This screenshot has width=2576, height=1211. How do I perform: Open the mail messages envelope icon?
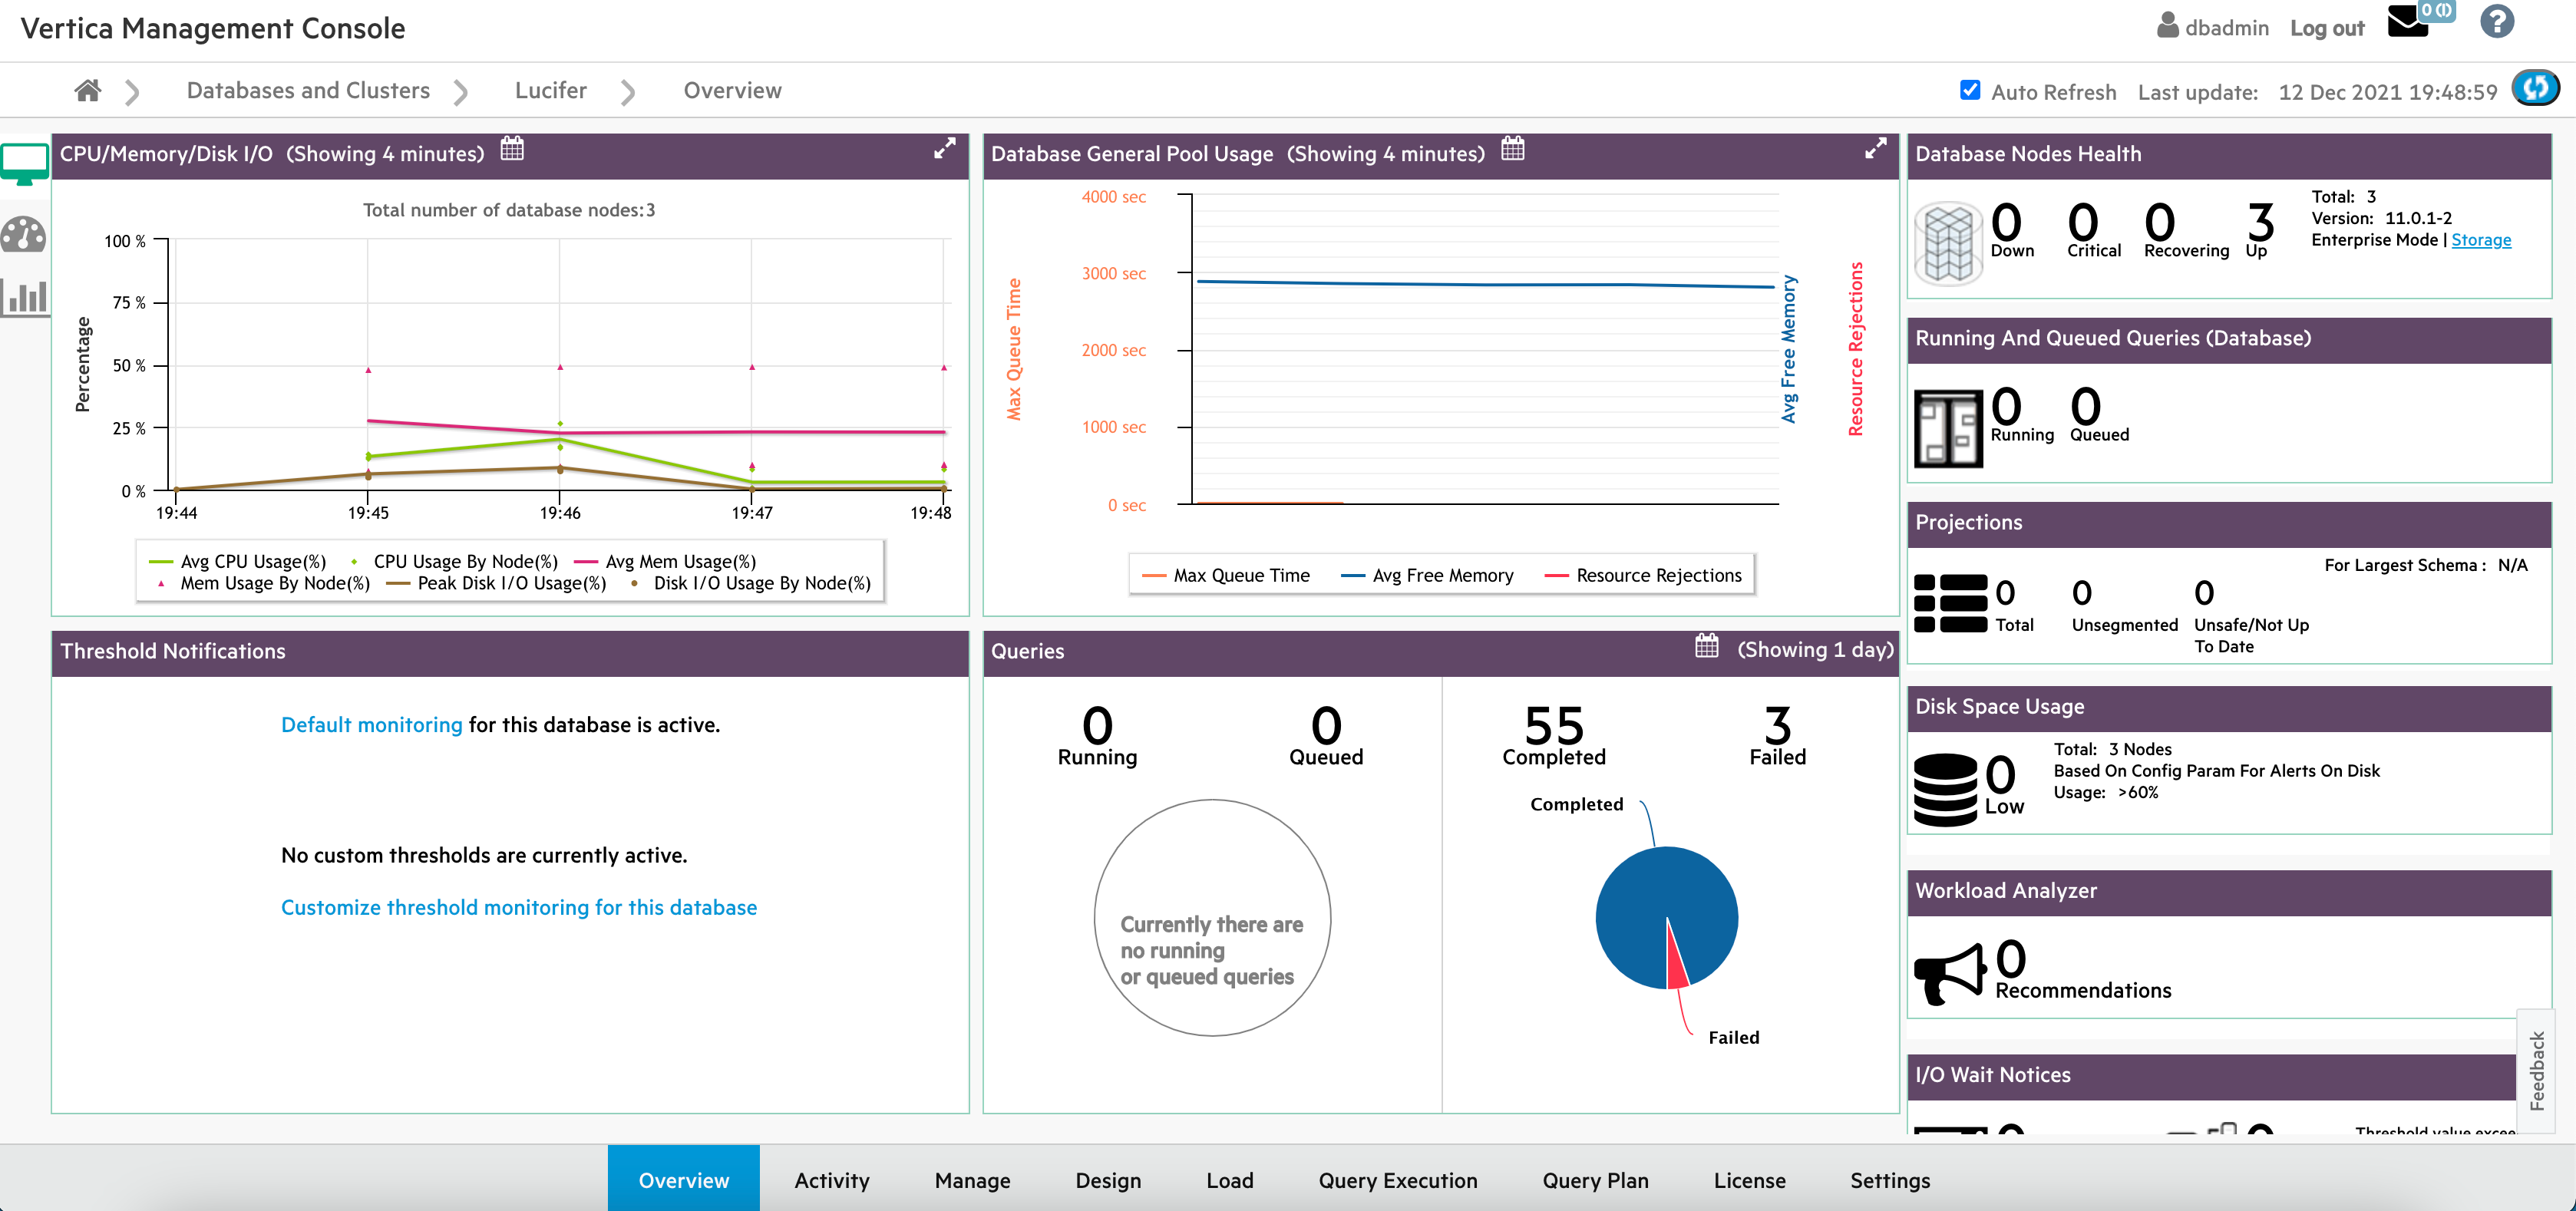coord(2407,22)
